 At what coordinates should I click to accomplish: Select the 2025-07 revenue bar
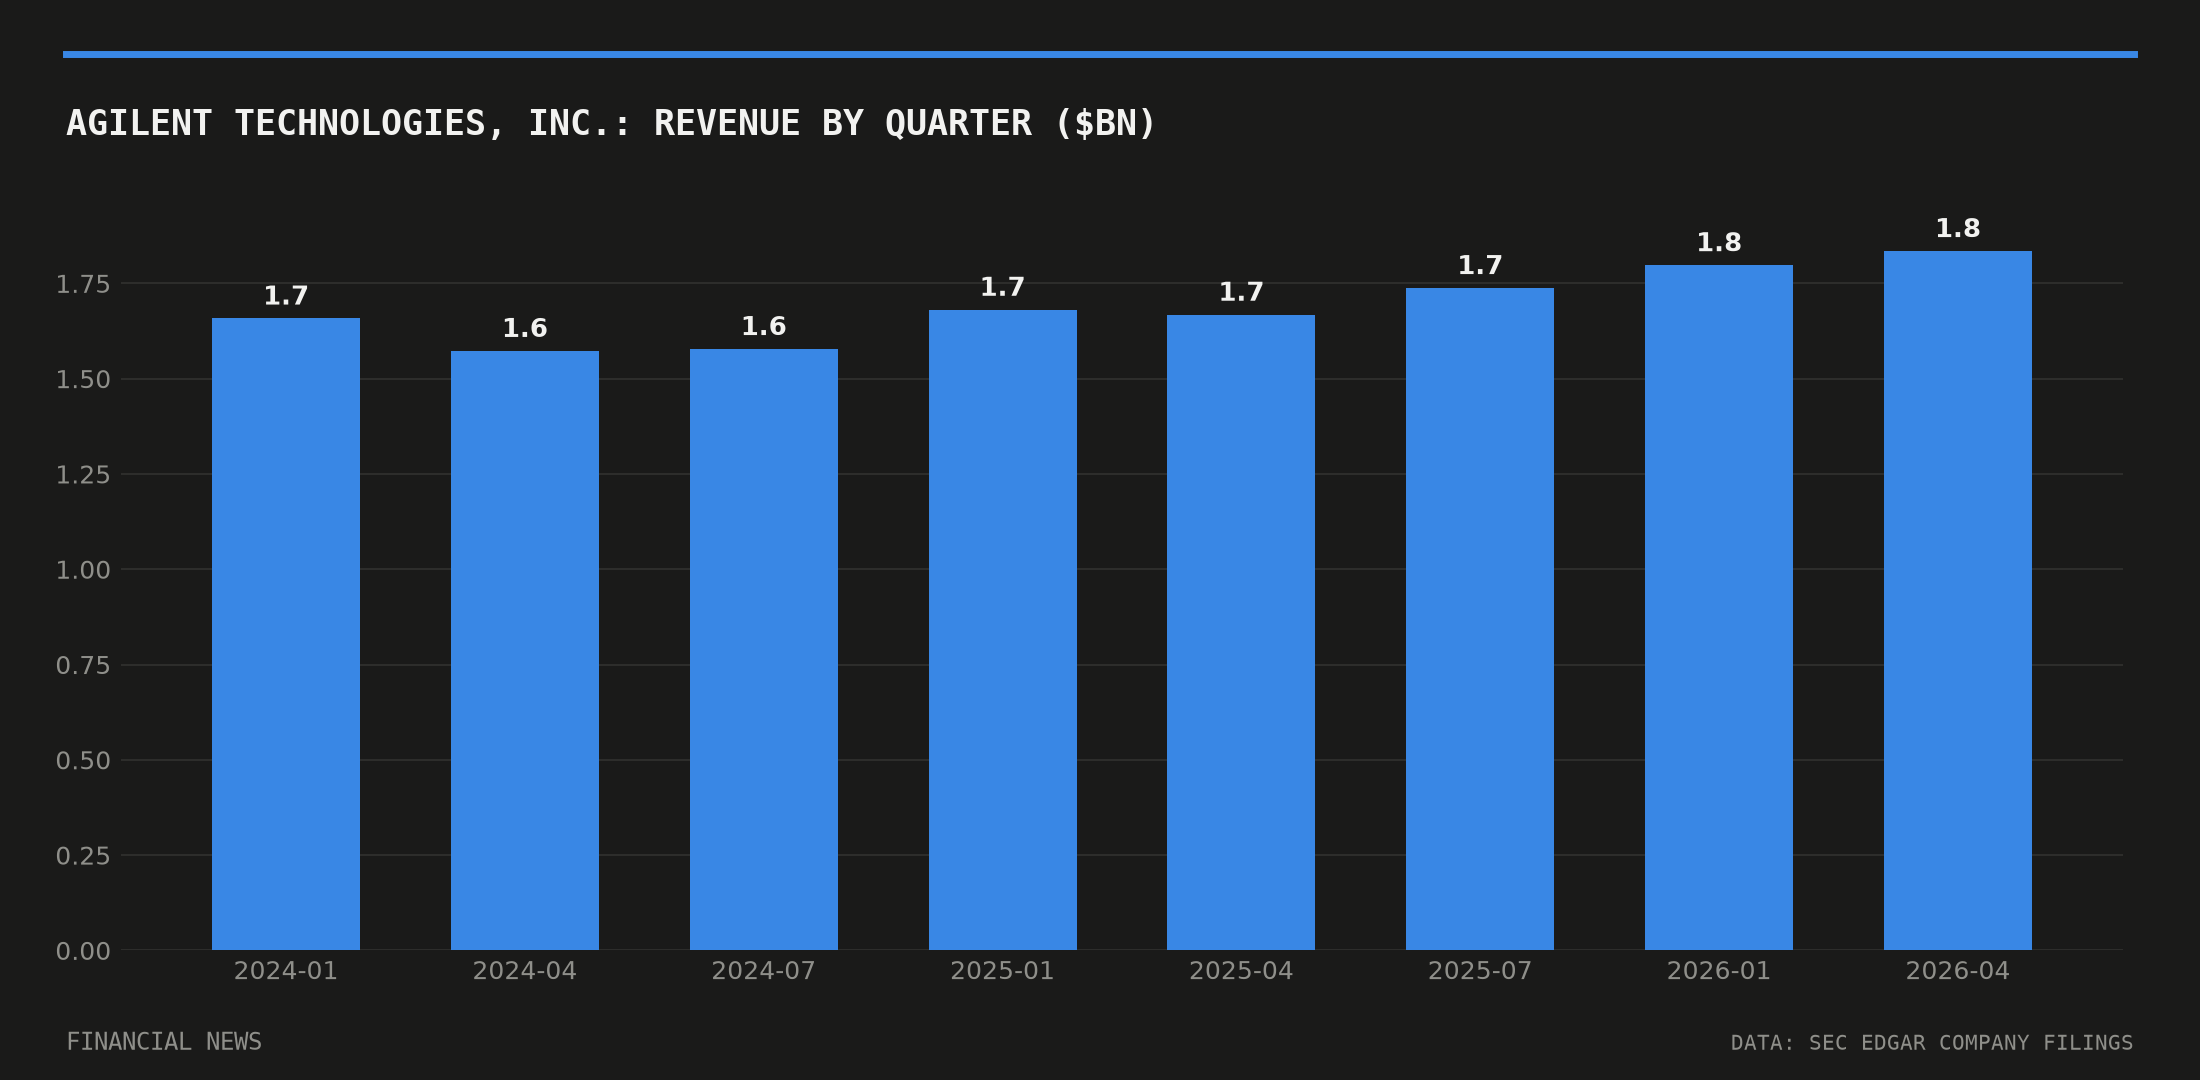point(1480,619)
